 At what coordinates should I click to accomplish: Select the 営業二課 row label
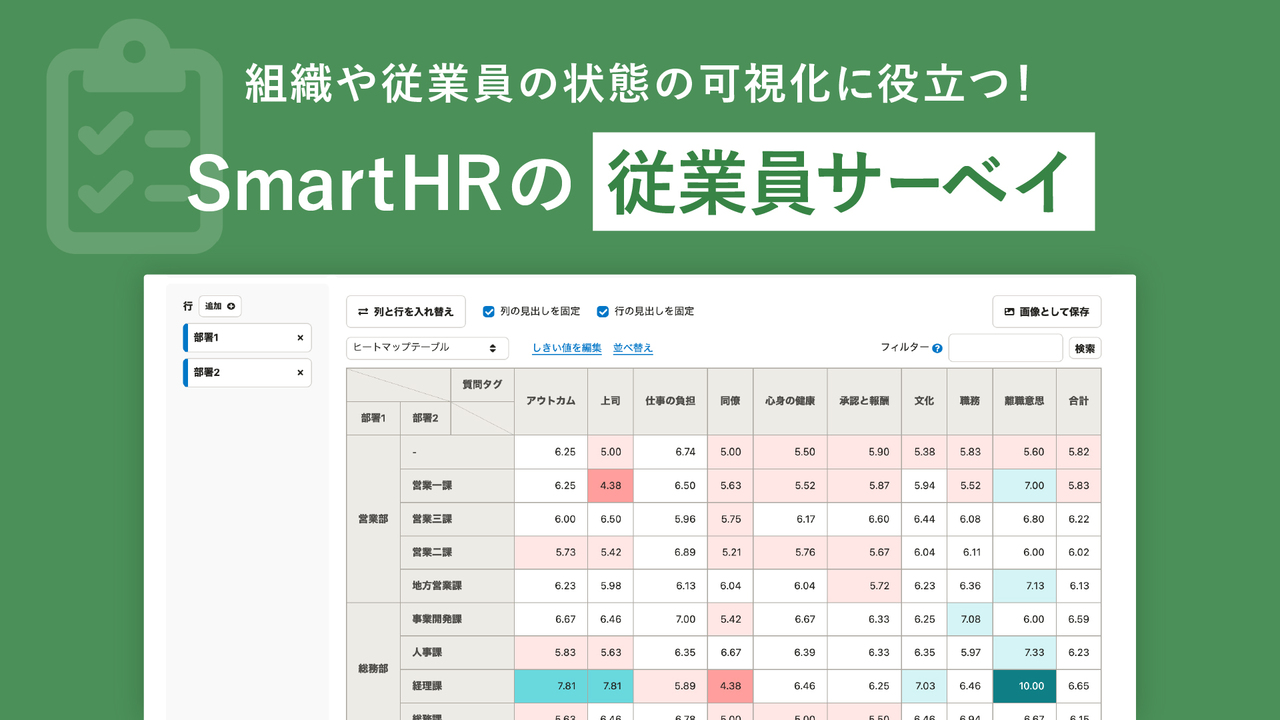457,553
